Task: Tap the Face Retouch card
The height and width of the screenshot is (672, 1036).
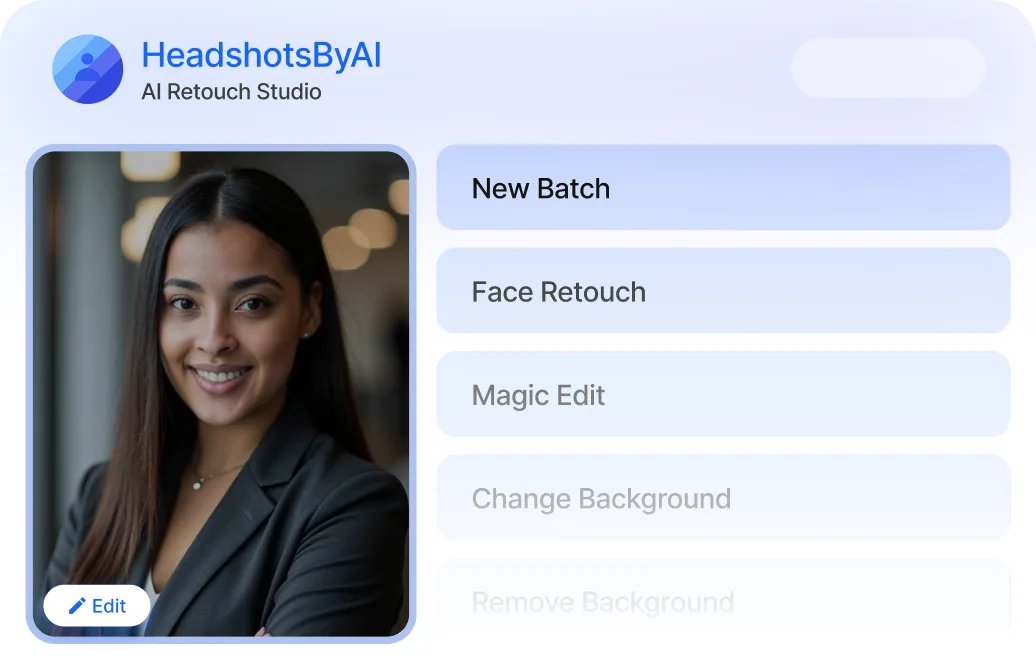Action: 723,291
